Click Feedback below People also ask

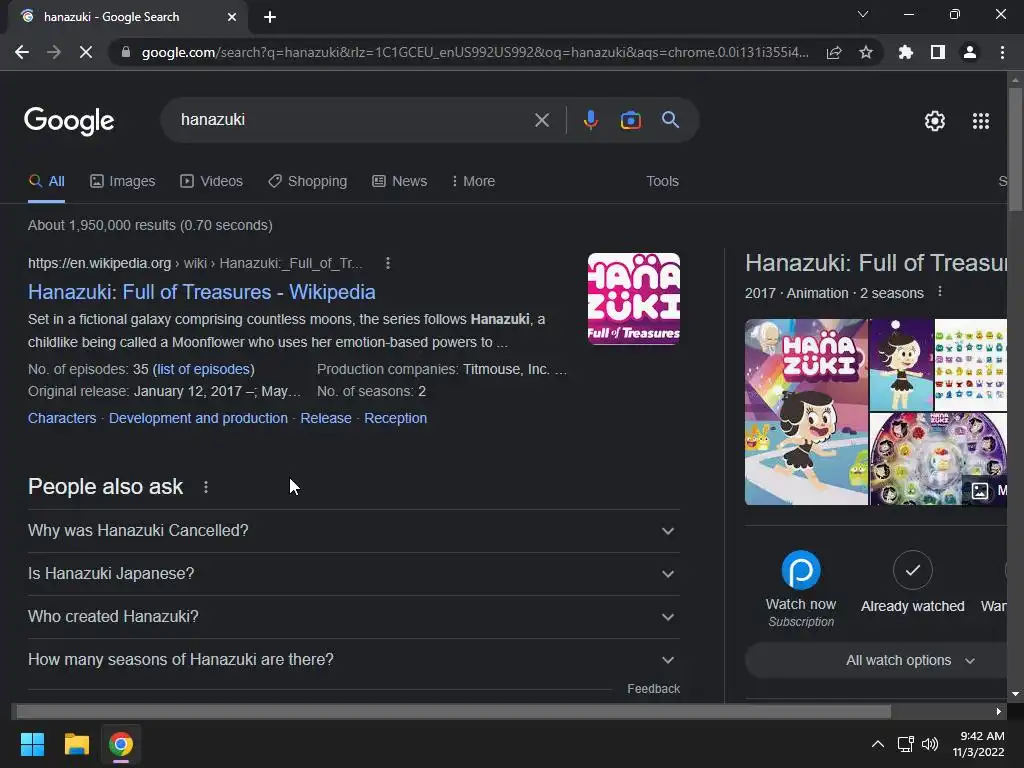point(653,689)
